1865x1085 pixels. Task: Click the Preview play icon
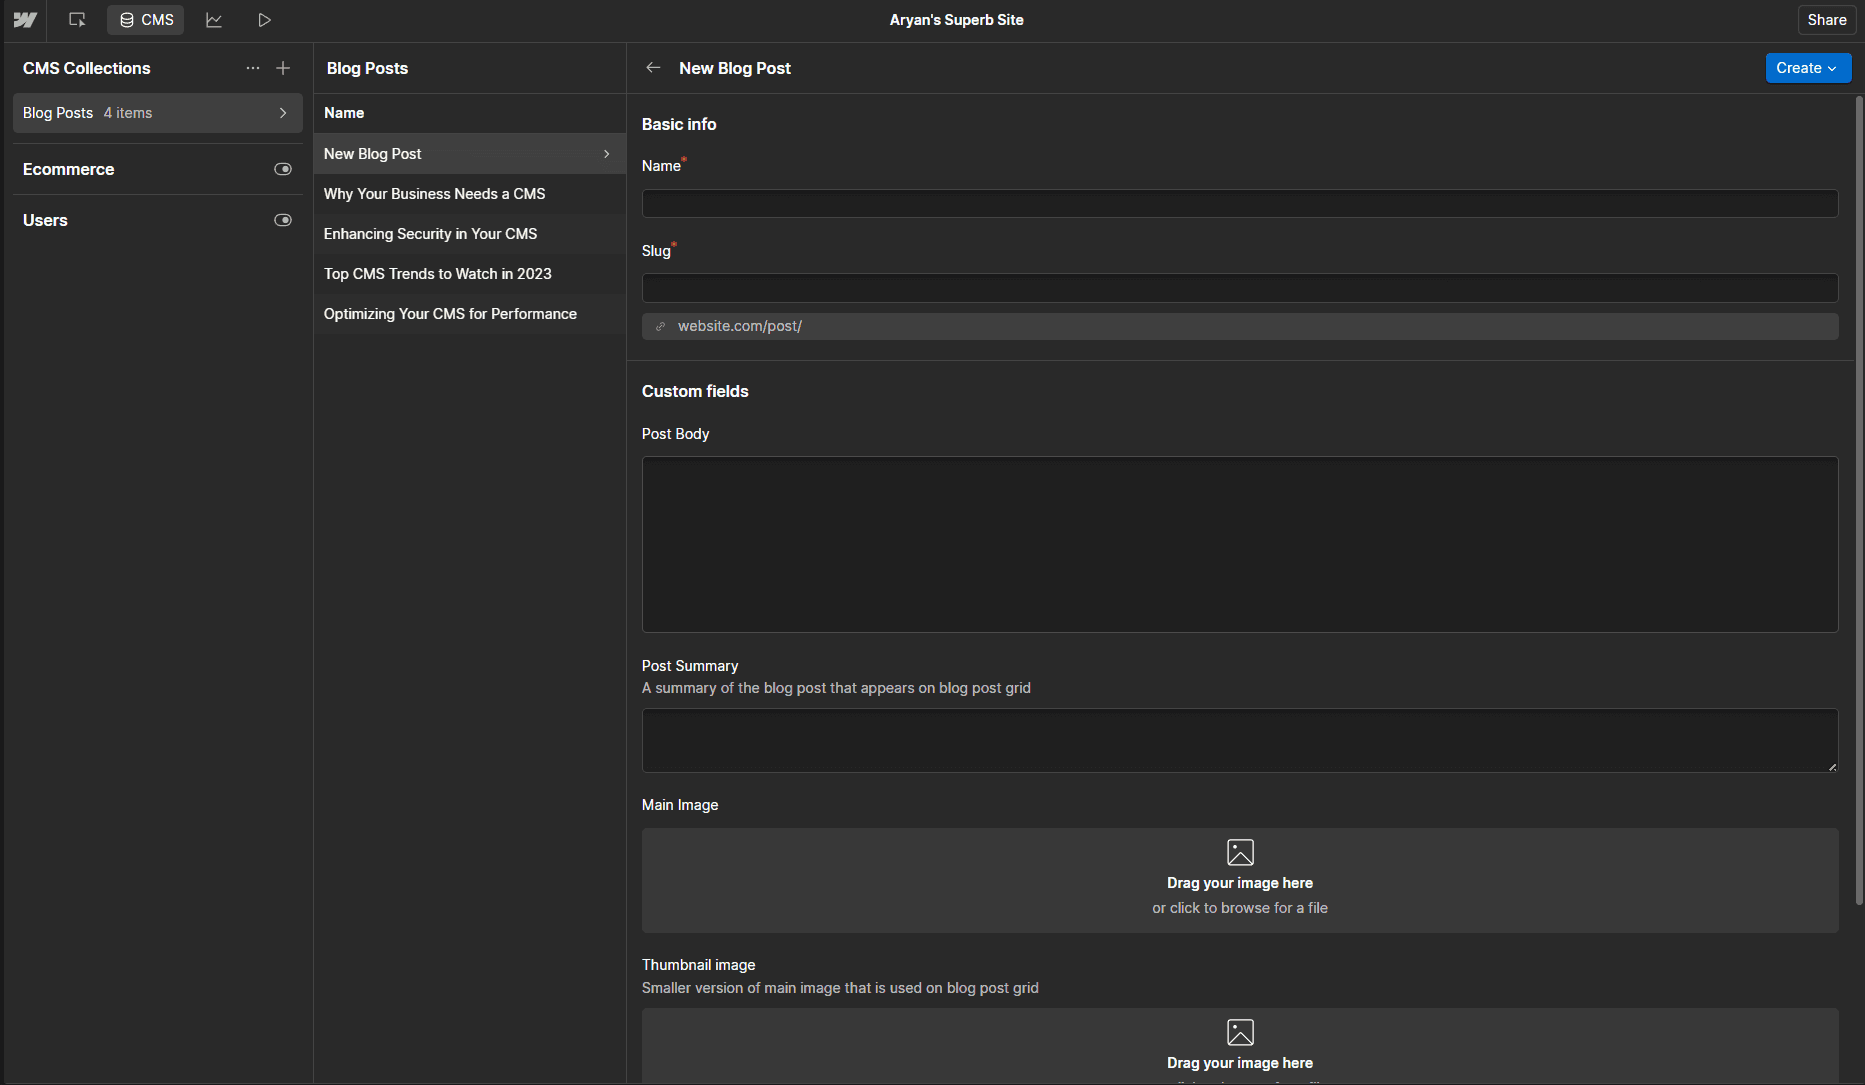264,20
